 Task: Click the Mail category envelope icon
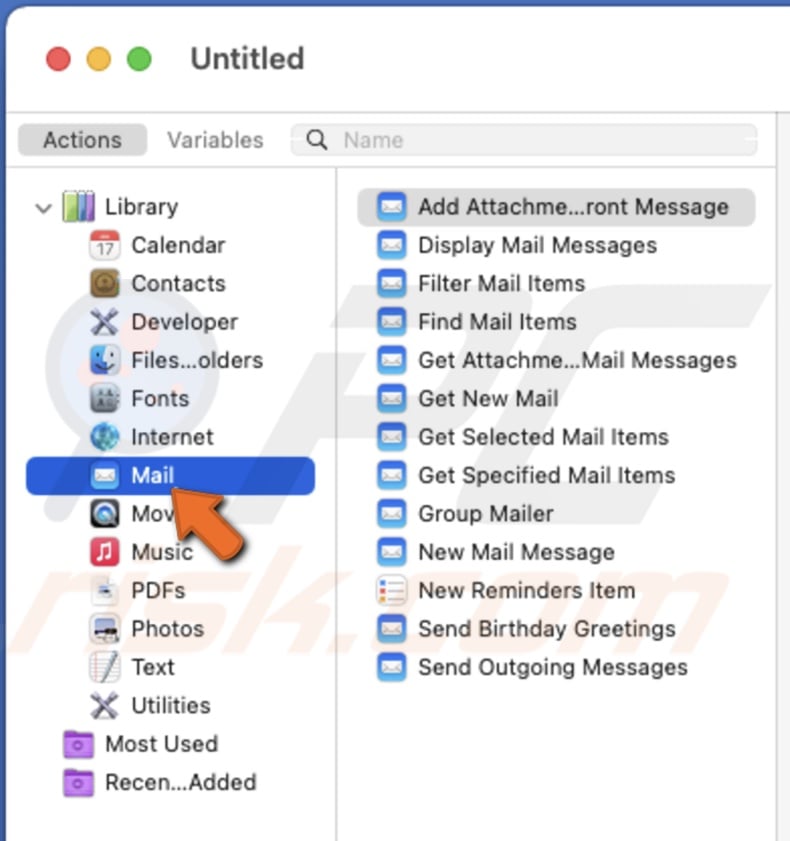tap(105, 475)
